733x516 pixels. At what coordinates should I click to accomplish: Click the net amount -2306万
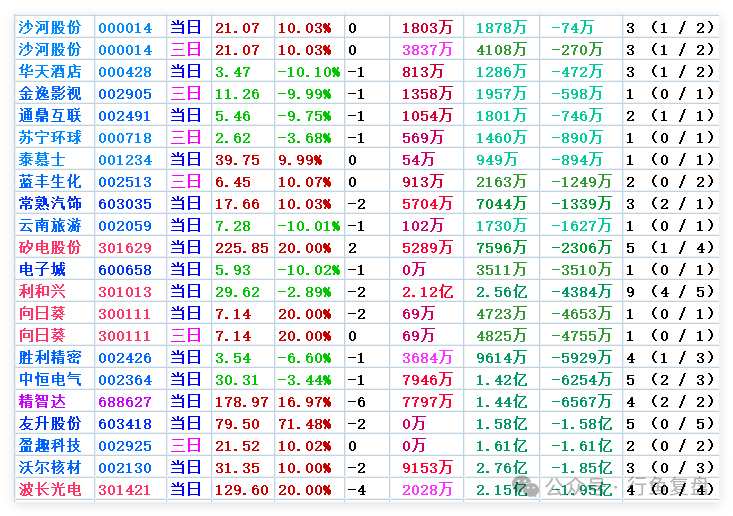tap(582, 247)
